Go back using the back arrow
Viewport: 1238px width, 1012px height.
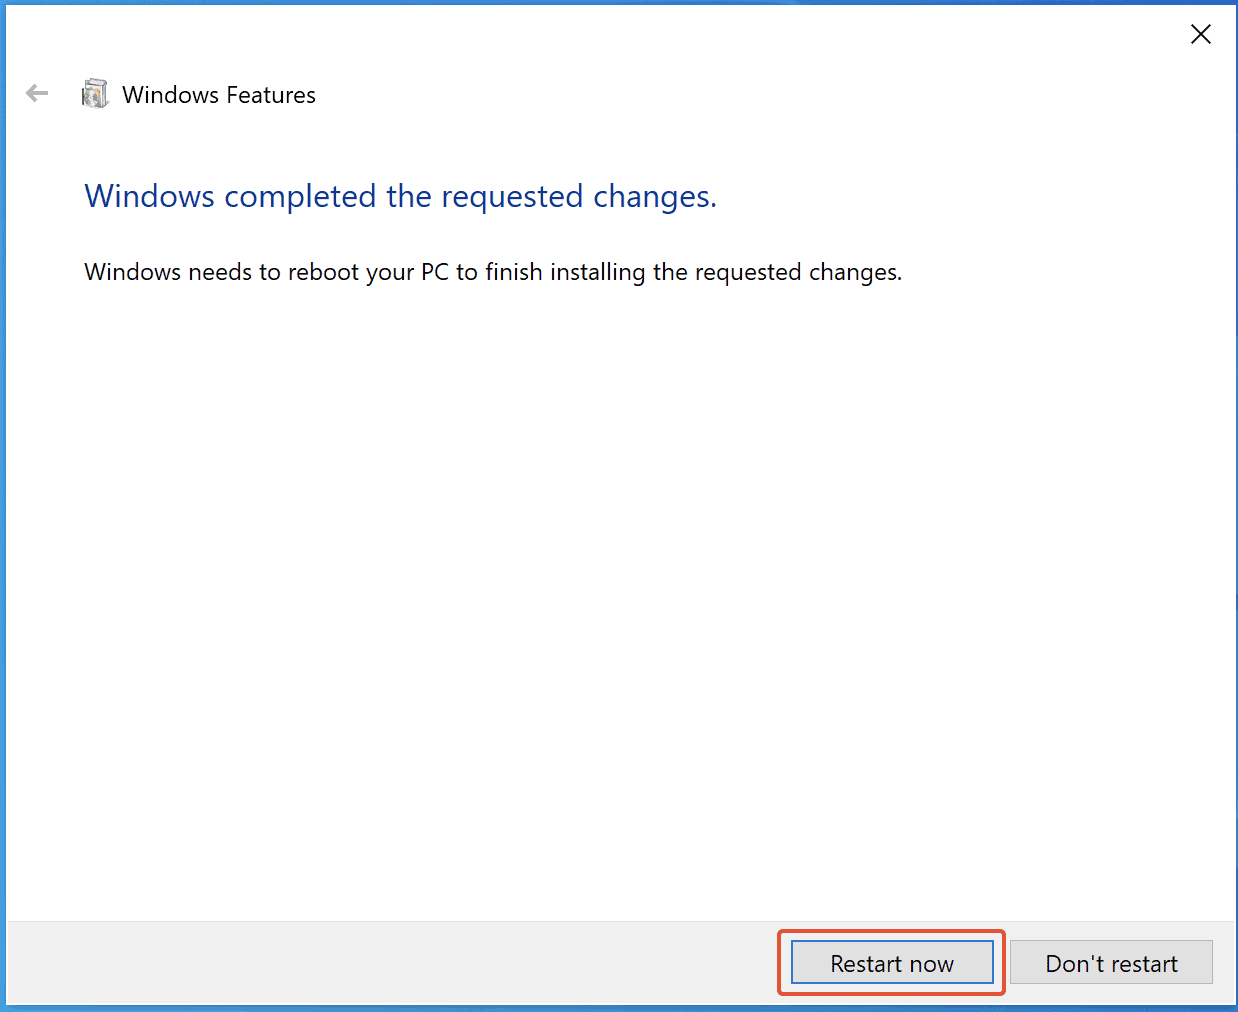point(37,94)
